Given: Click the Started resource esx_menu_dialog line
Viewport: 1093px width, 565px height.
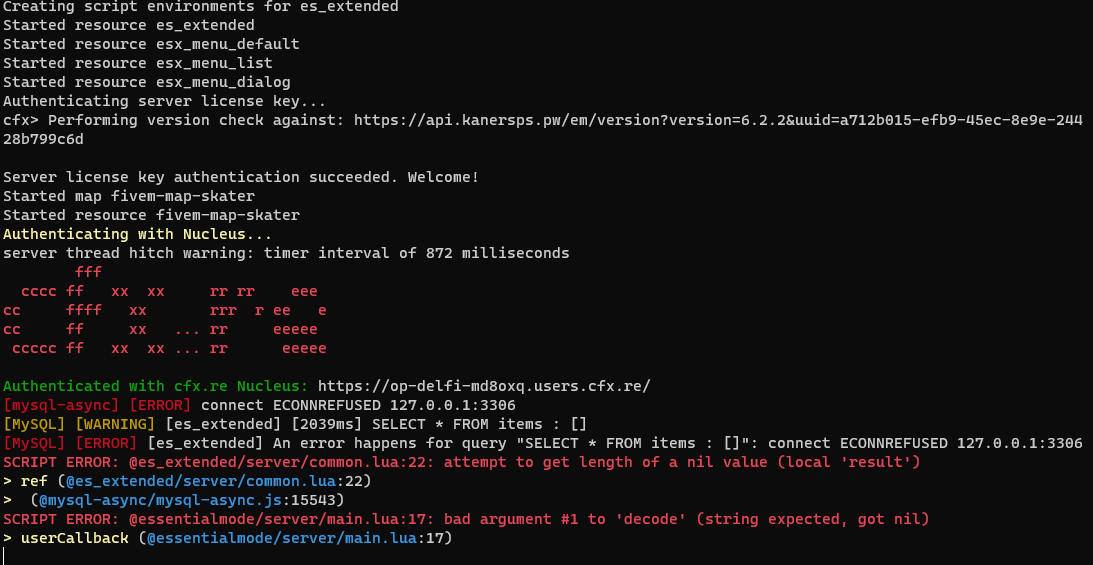Looking at the screenshot, I should click(x=147, y=82).
